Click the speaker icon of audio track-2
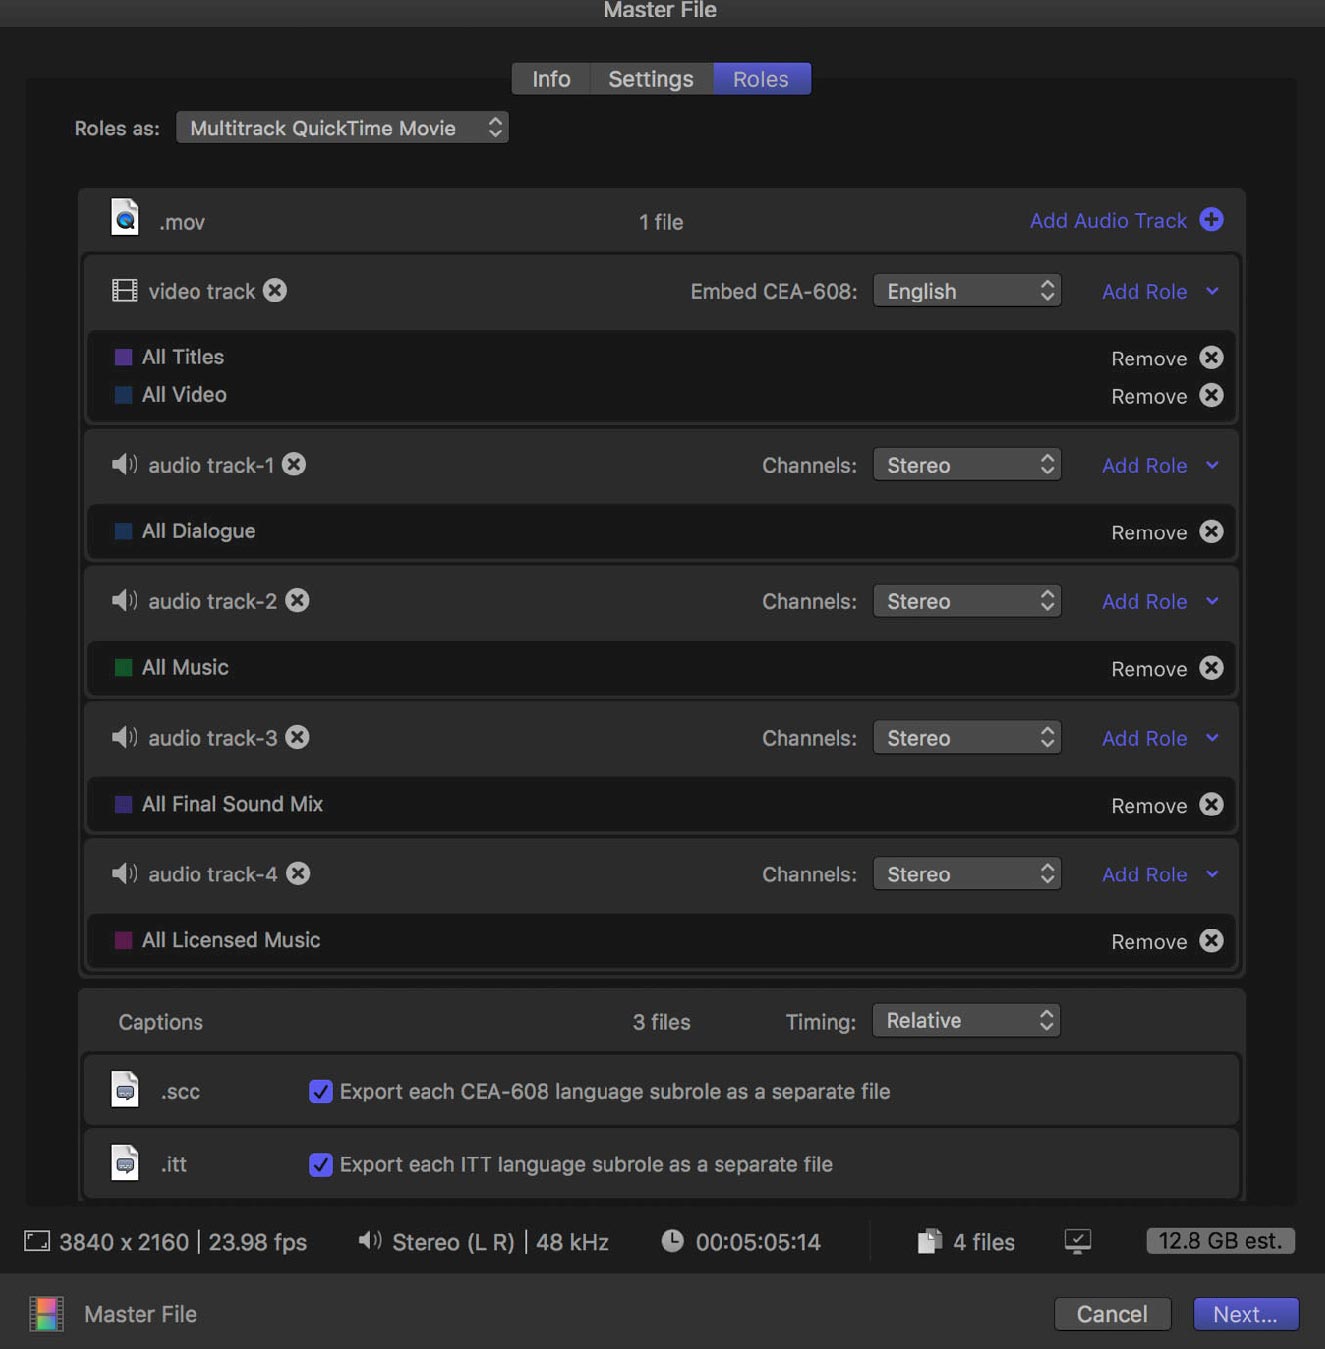1325x1349 pixels. (x=125, y=600)
